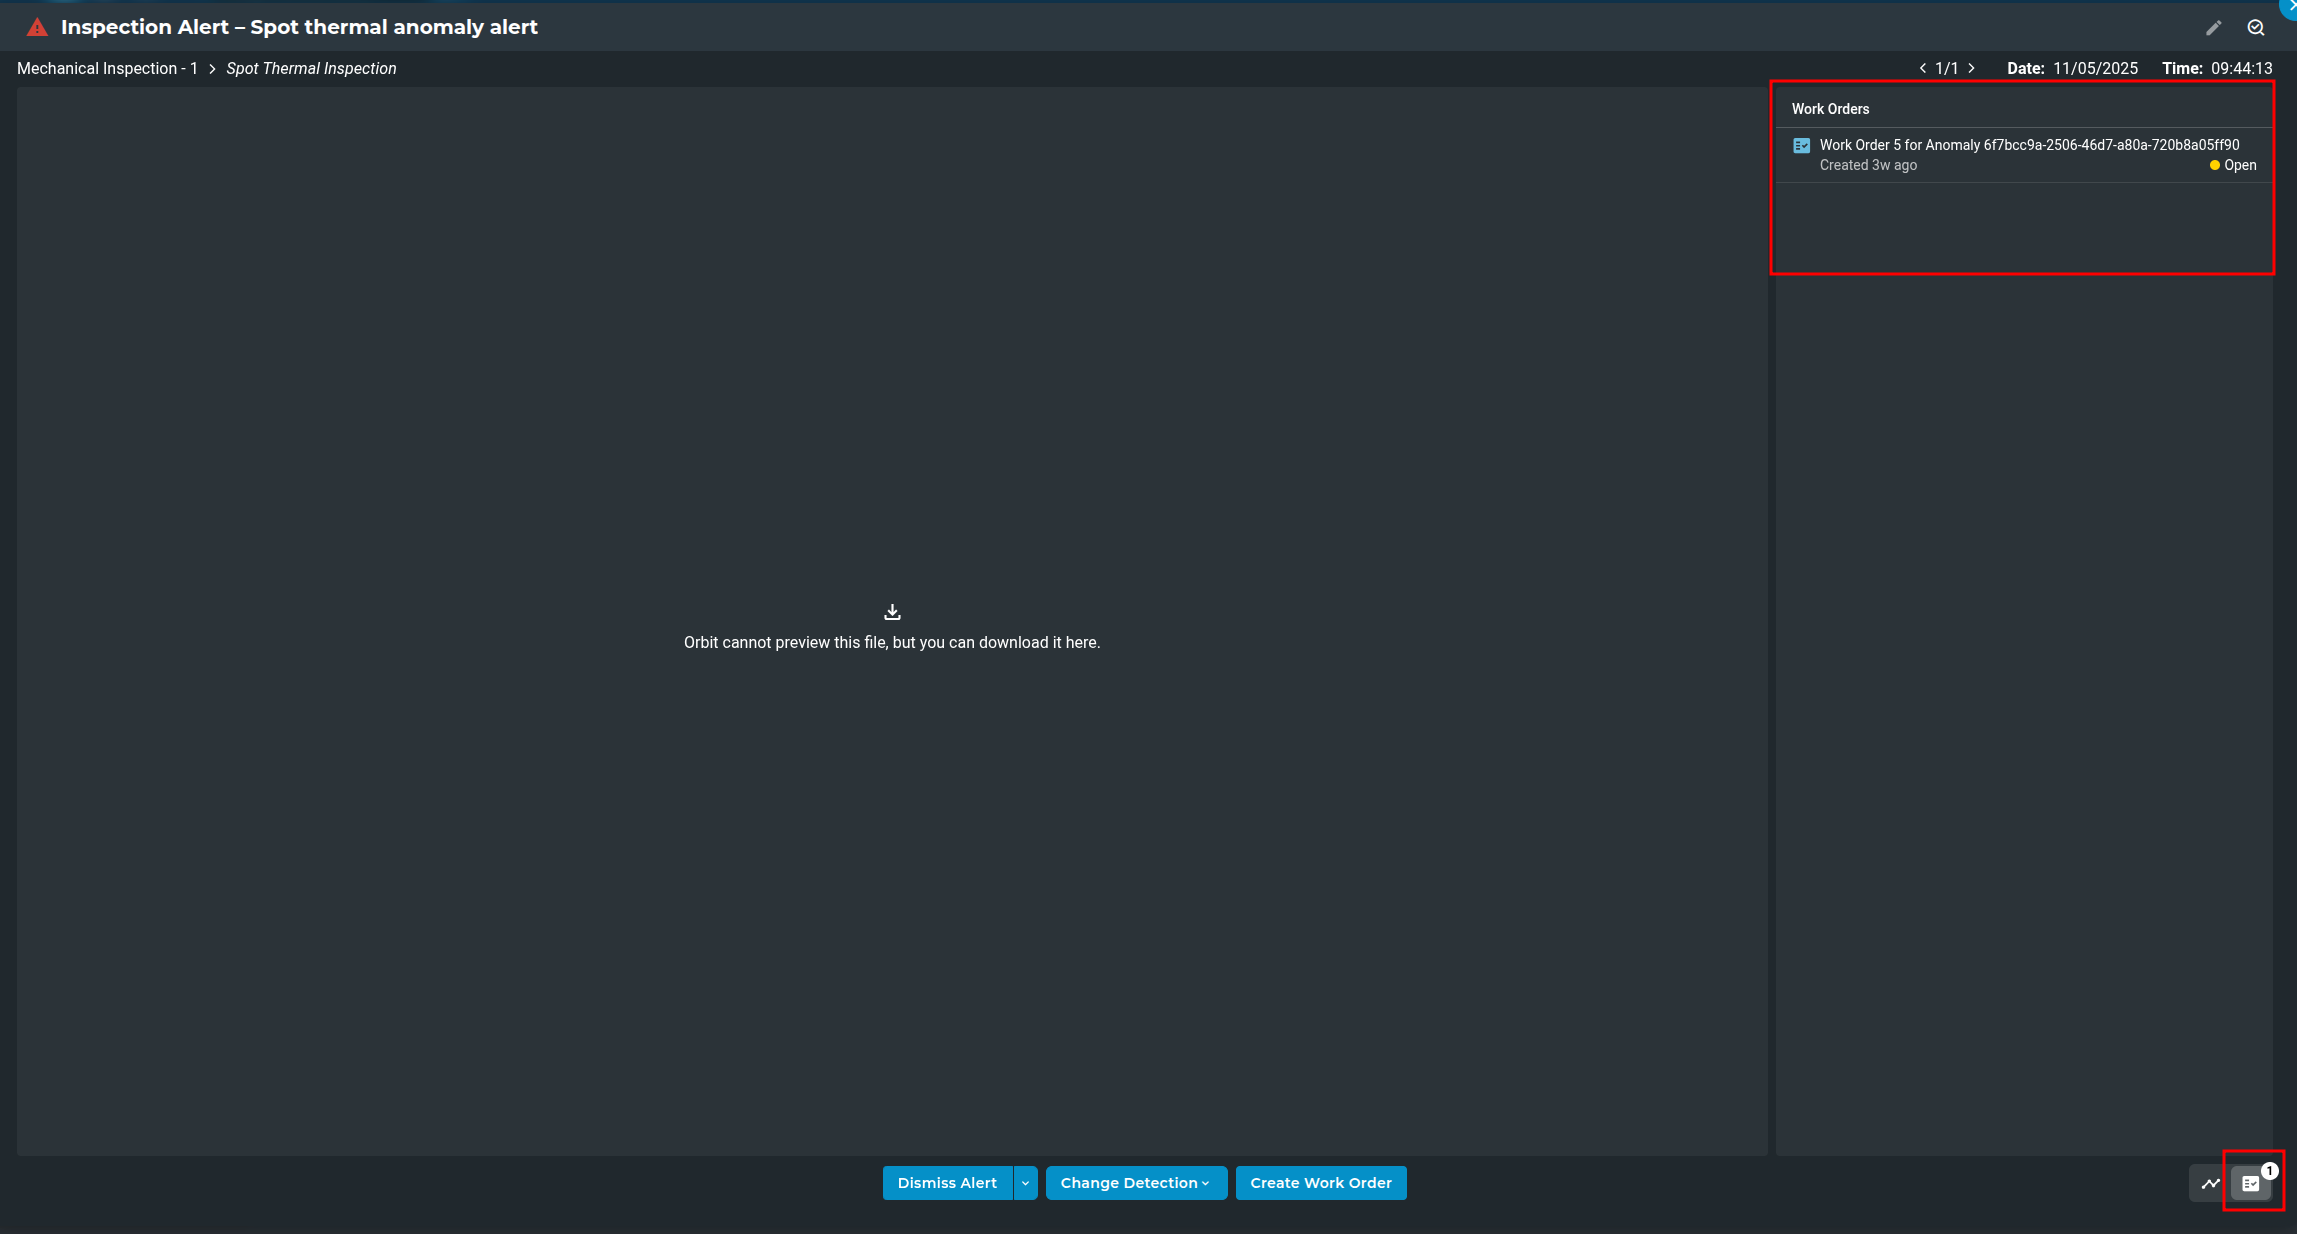Go to next capture chevron
Image resolution: width=2297 pixels, height=1234 pixels.
(x=1971, y=69)
